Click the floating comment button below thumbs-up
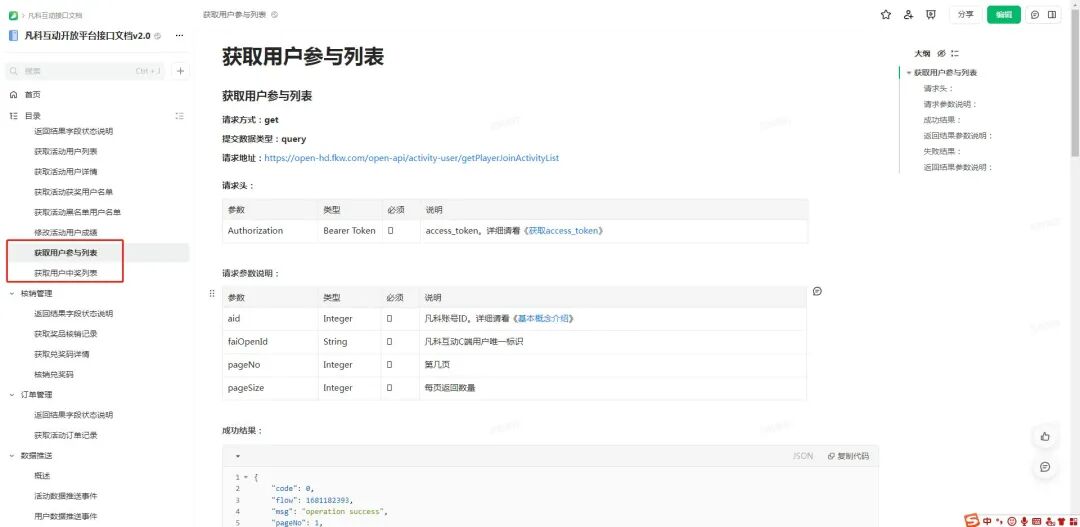This screenshot has width=1080, height=527. 1045,467
